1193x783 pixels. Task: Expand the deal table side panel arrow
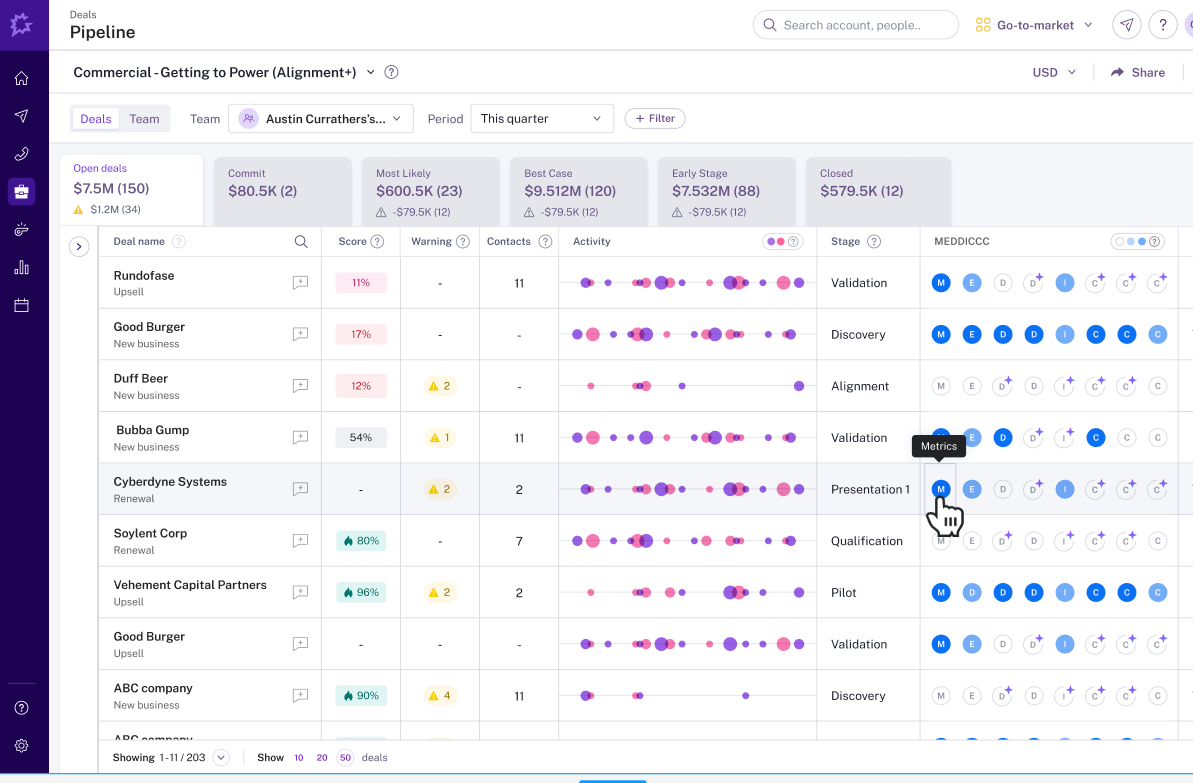click(79, 246)
